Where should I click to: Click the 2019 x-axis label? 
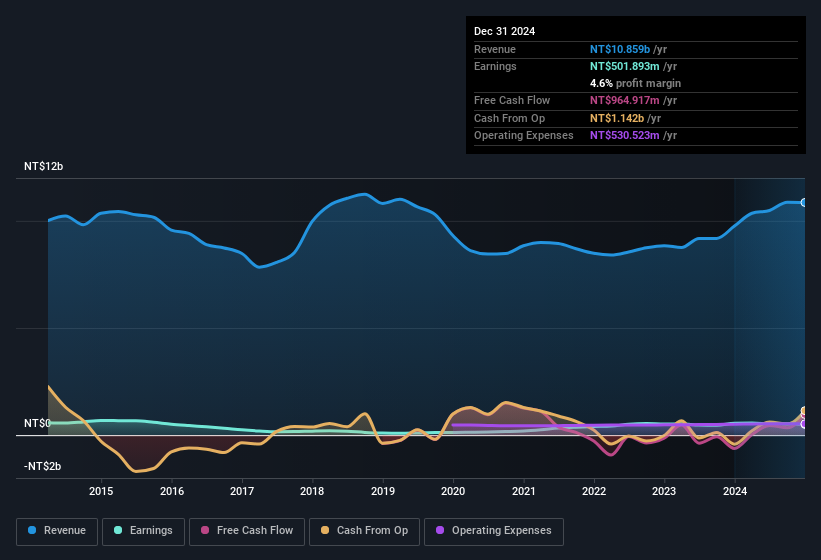tap(383, 491)
